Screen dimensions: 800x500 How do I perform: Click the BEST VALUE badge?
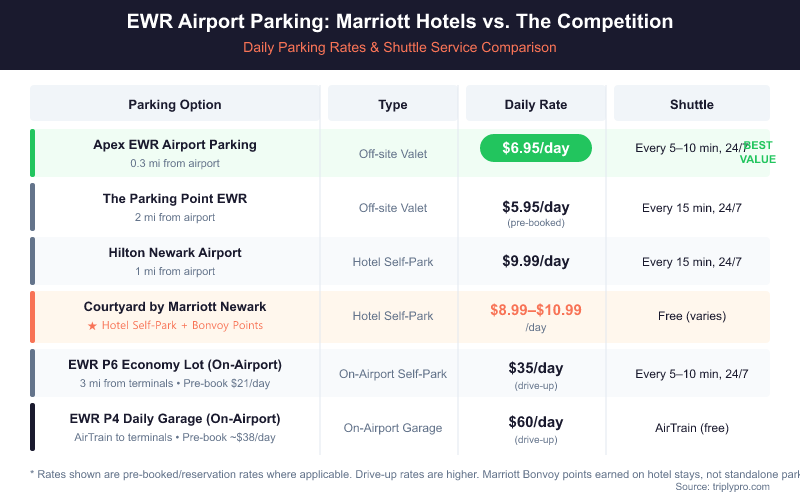click(x=757, y=152)
